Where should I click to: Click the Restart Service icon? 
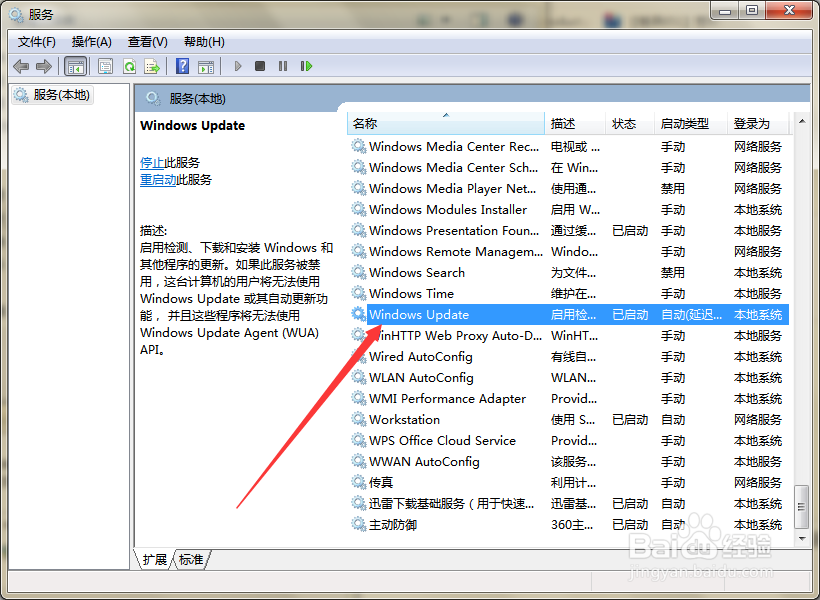306,66
